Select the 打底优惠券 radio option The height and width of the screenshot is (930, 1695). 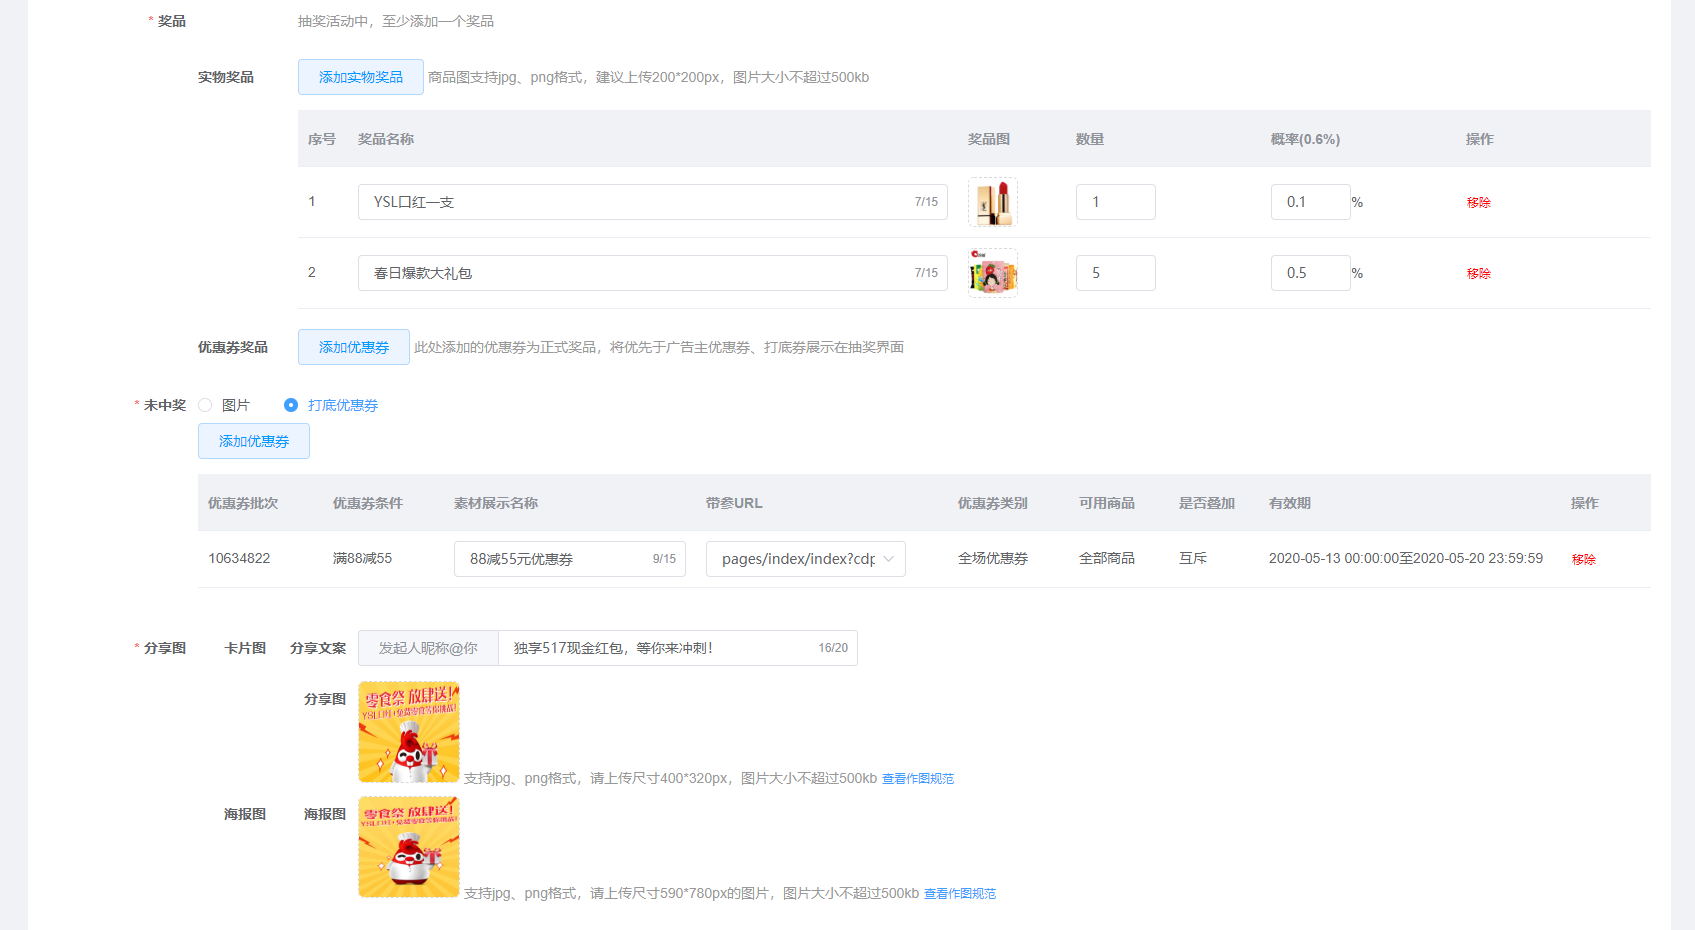pyautogui.click(x=291, y=405)
